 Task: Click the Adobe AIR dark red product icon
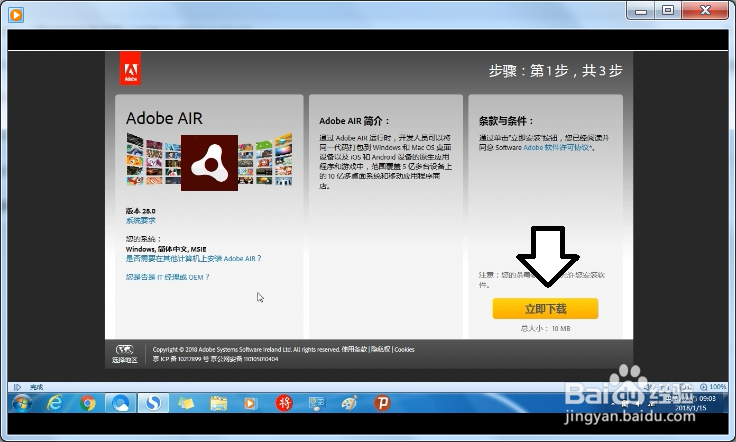point(209,163)
